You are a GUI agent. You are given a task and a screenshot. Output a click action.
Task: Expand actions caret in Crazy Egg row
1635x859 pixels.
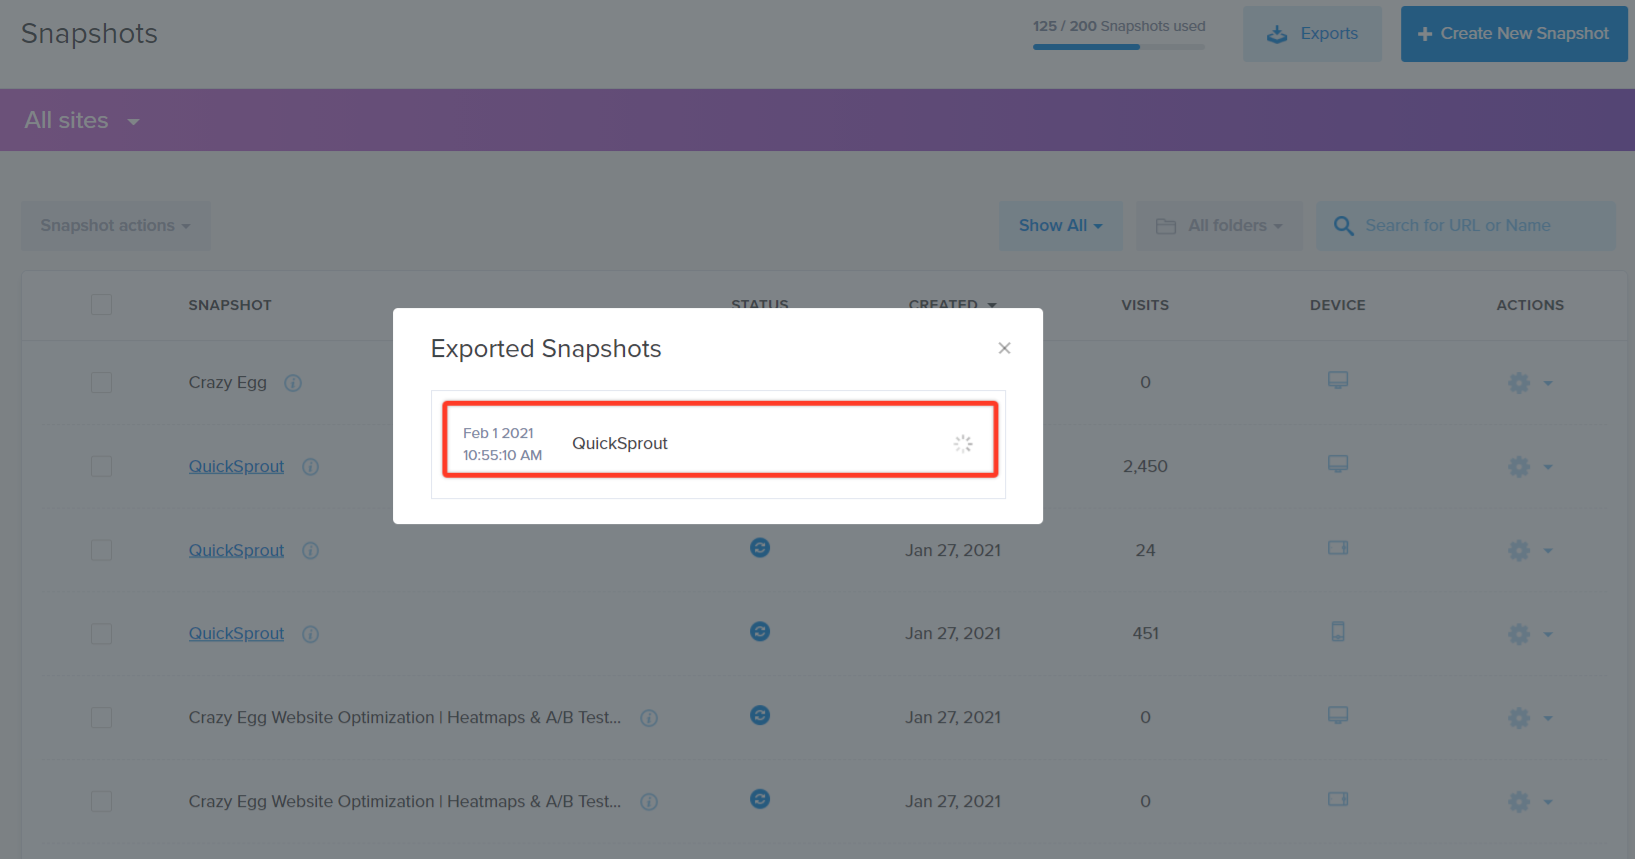click(1548, 384)
